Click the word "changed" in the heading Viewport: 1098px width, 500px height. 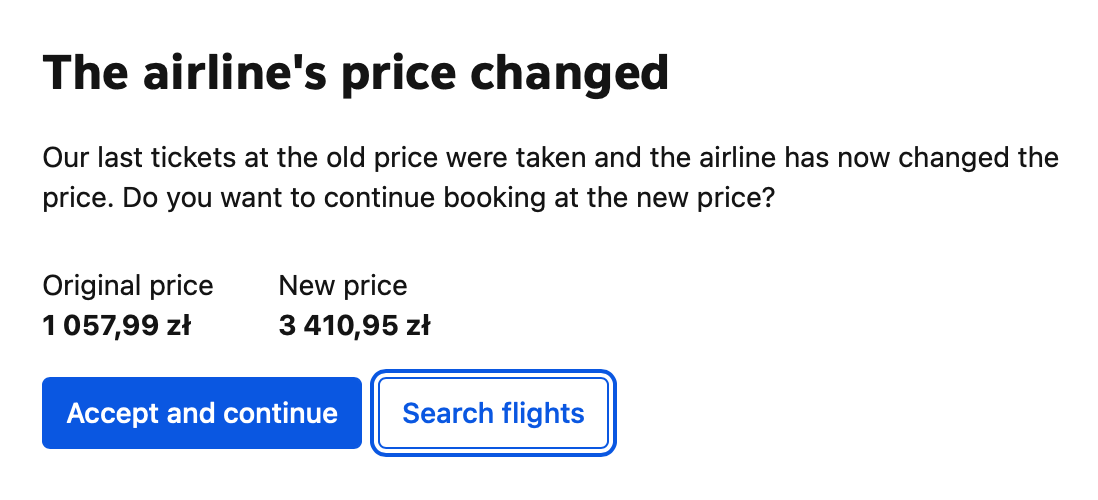click(569, 73)
